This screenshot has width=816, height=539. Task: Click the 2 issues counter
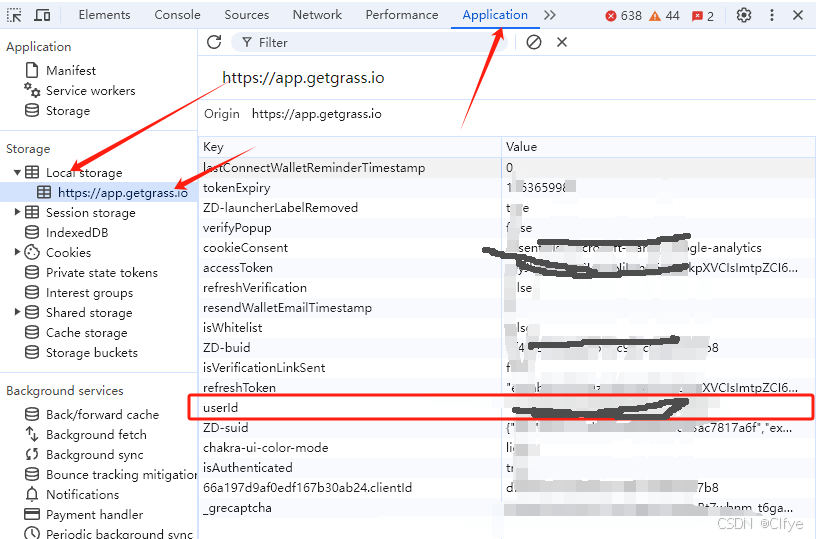pos(703,16)
